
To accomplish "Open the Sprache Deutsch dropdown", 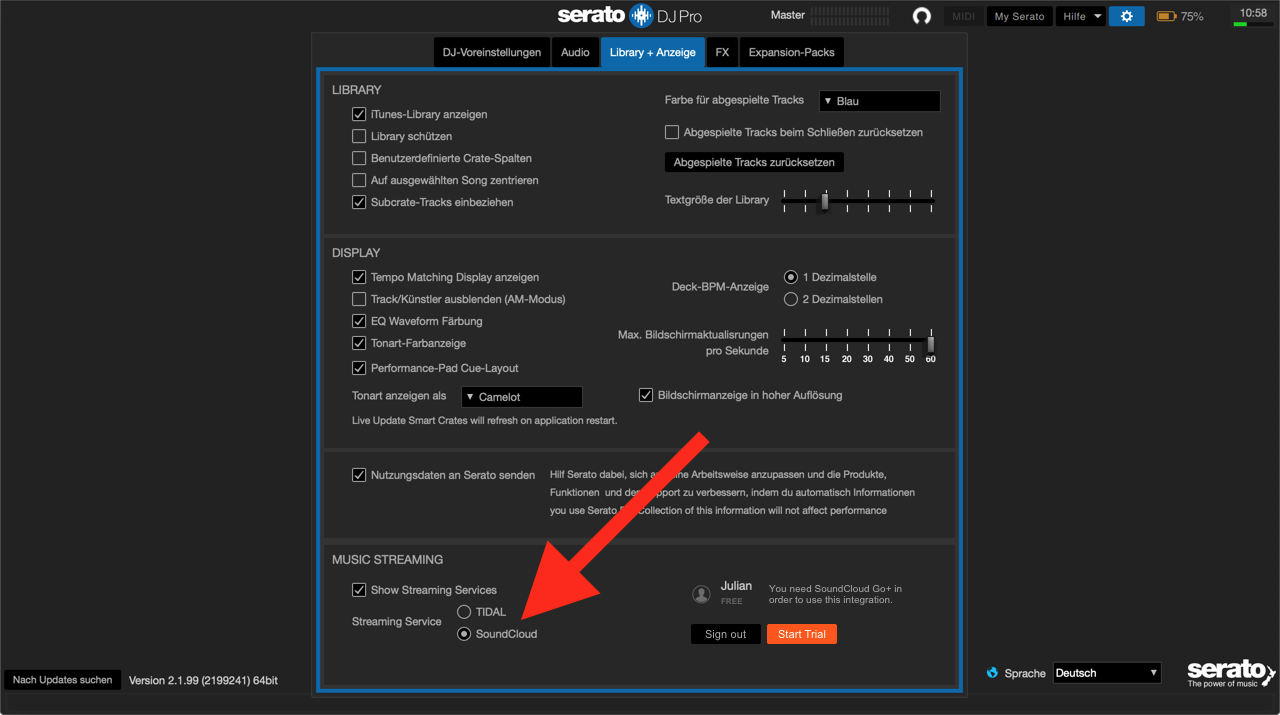I will (1106, 672).
